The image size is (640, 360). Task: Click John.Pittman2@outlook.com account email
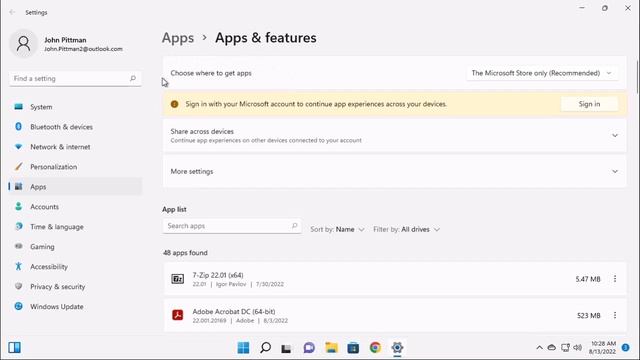click(x=83, y=49)
